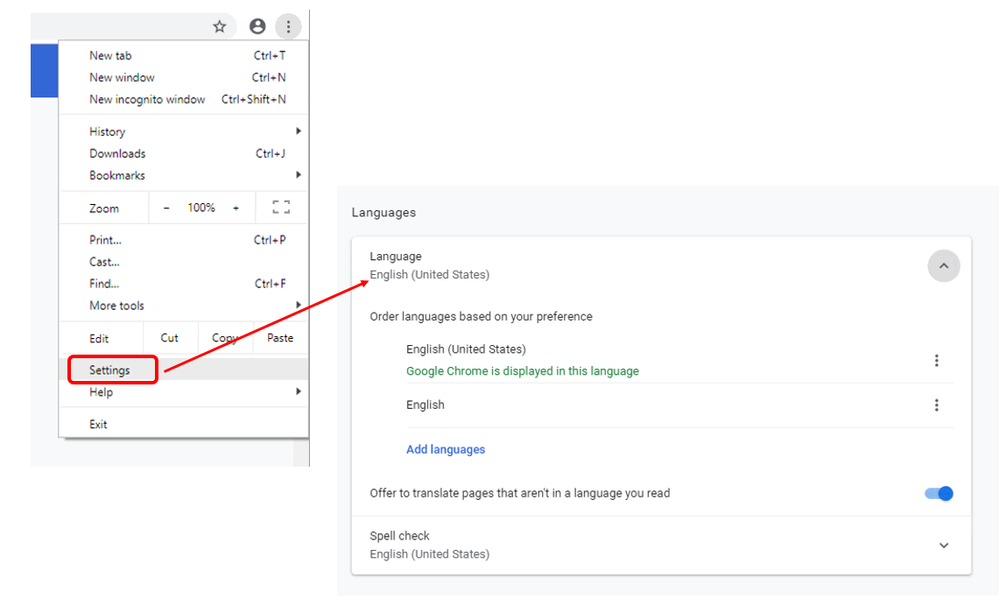Select Downloads menu entry
This screenshot has height=599, width=999.
click(x=117, y=154)
